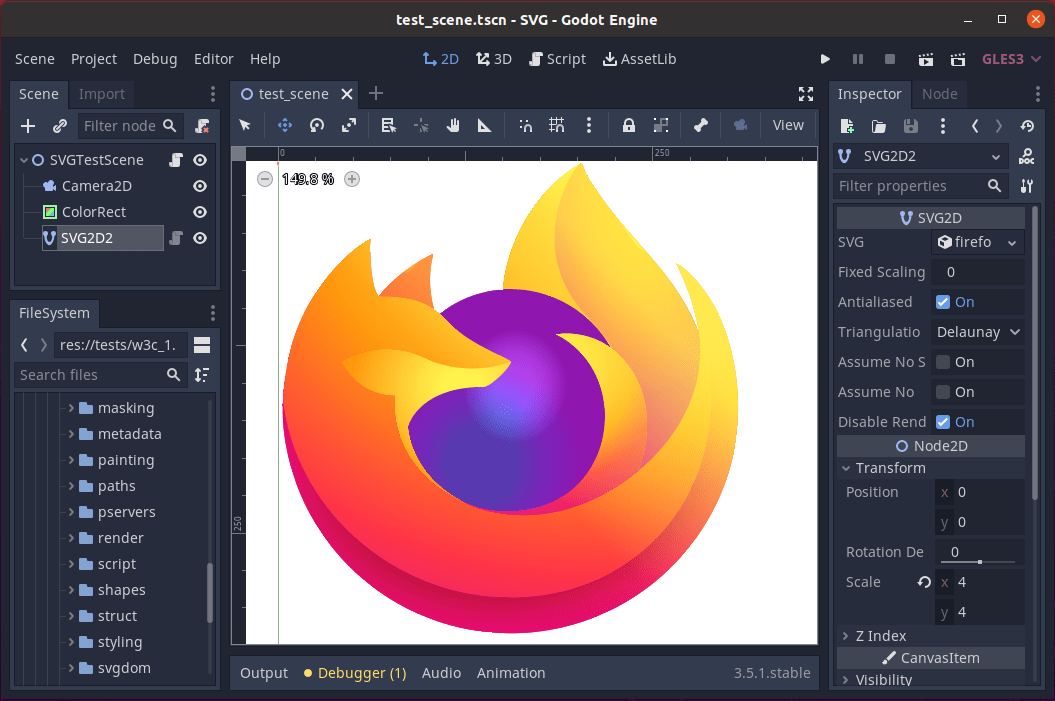Switch to the Import tab
This screenshot has height=701, width=1055.
tap(101, 93)
